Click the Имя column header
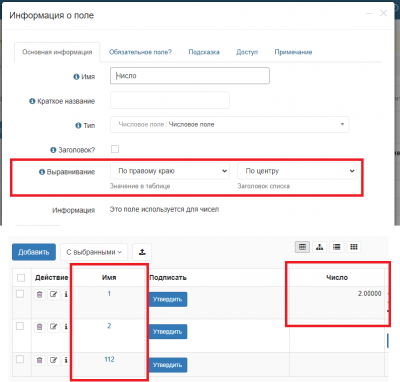 coord(109,277)
